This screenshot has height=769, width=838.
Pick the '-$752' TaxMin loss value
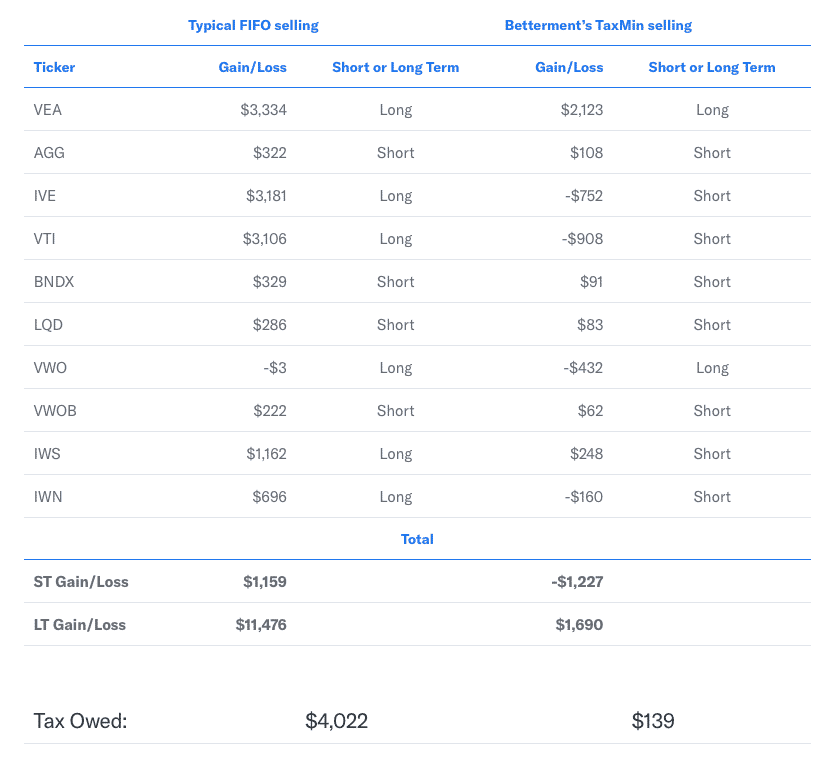584,196
